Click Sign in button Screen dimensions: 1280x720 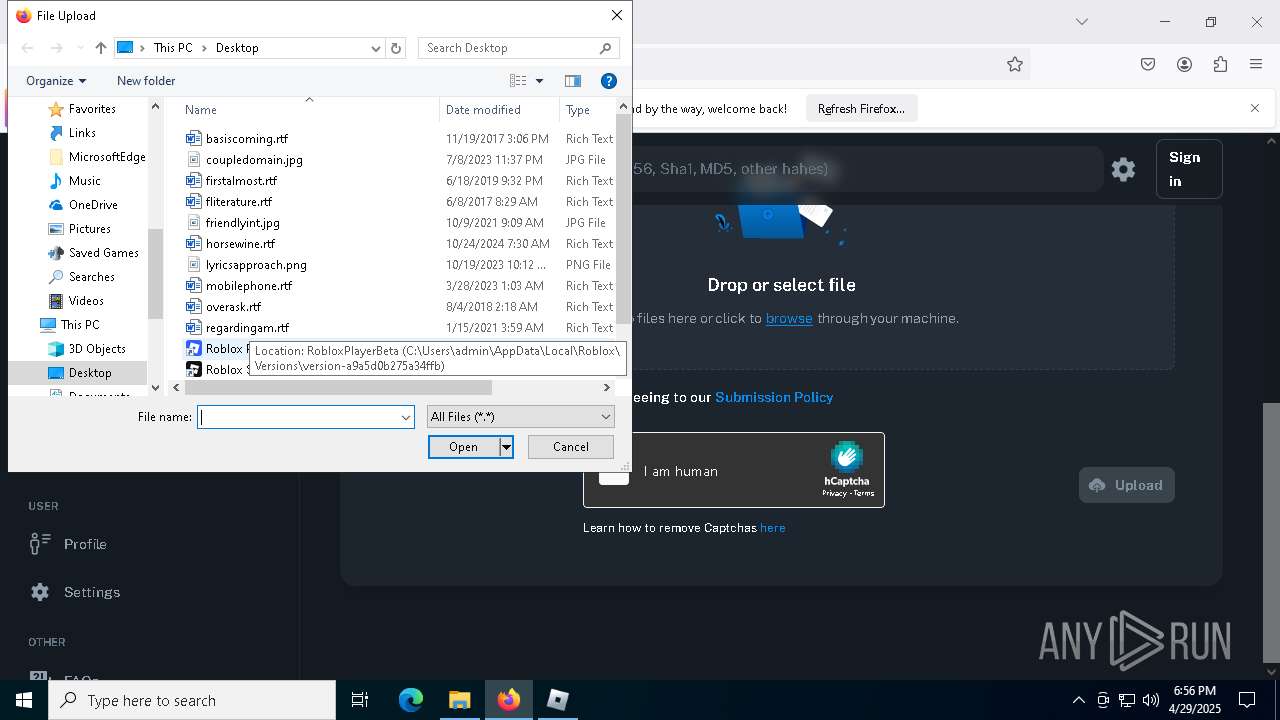point(1189,169)
